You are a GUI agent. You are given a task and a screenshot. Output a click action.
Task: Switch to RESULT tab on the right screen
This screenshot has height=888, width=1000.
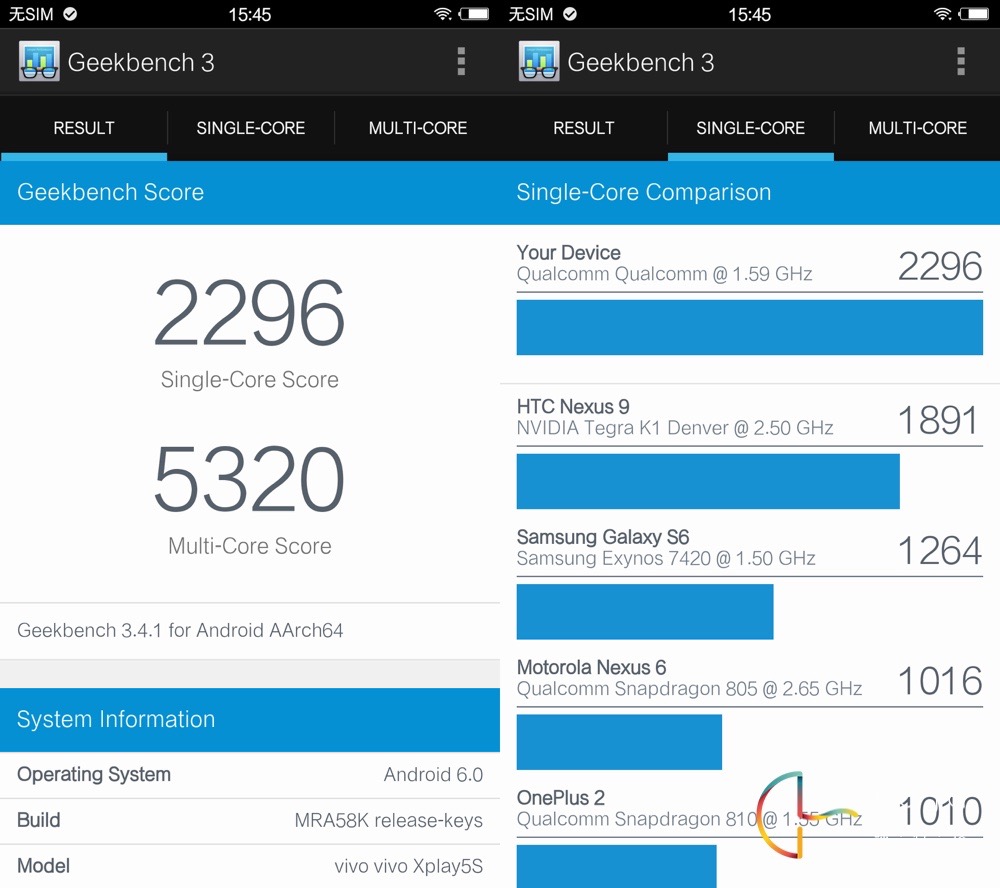584,128
